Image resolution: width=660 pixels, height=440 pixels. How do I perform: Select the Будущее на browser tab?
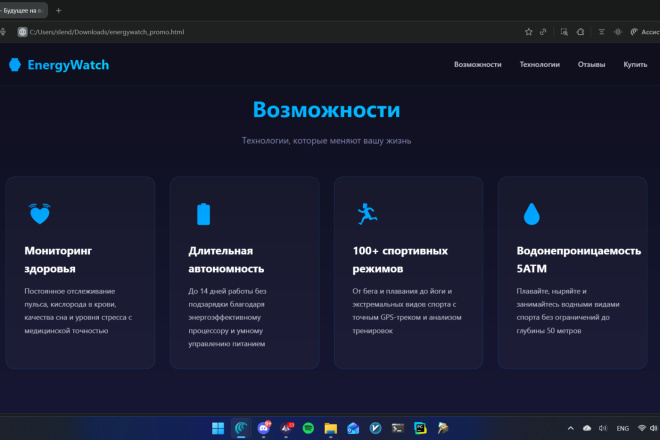pyautogui.click(x=23, y=11)
